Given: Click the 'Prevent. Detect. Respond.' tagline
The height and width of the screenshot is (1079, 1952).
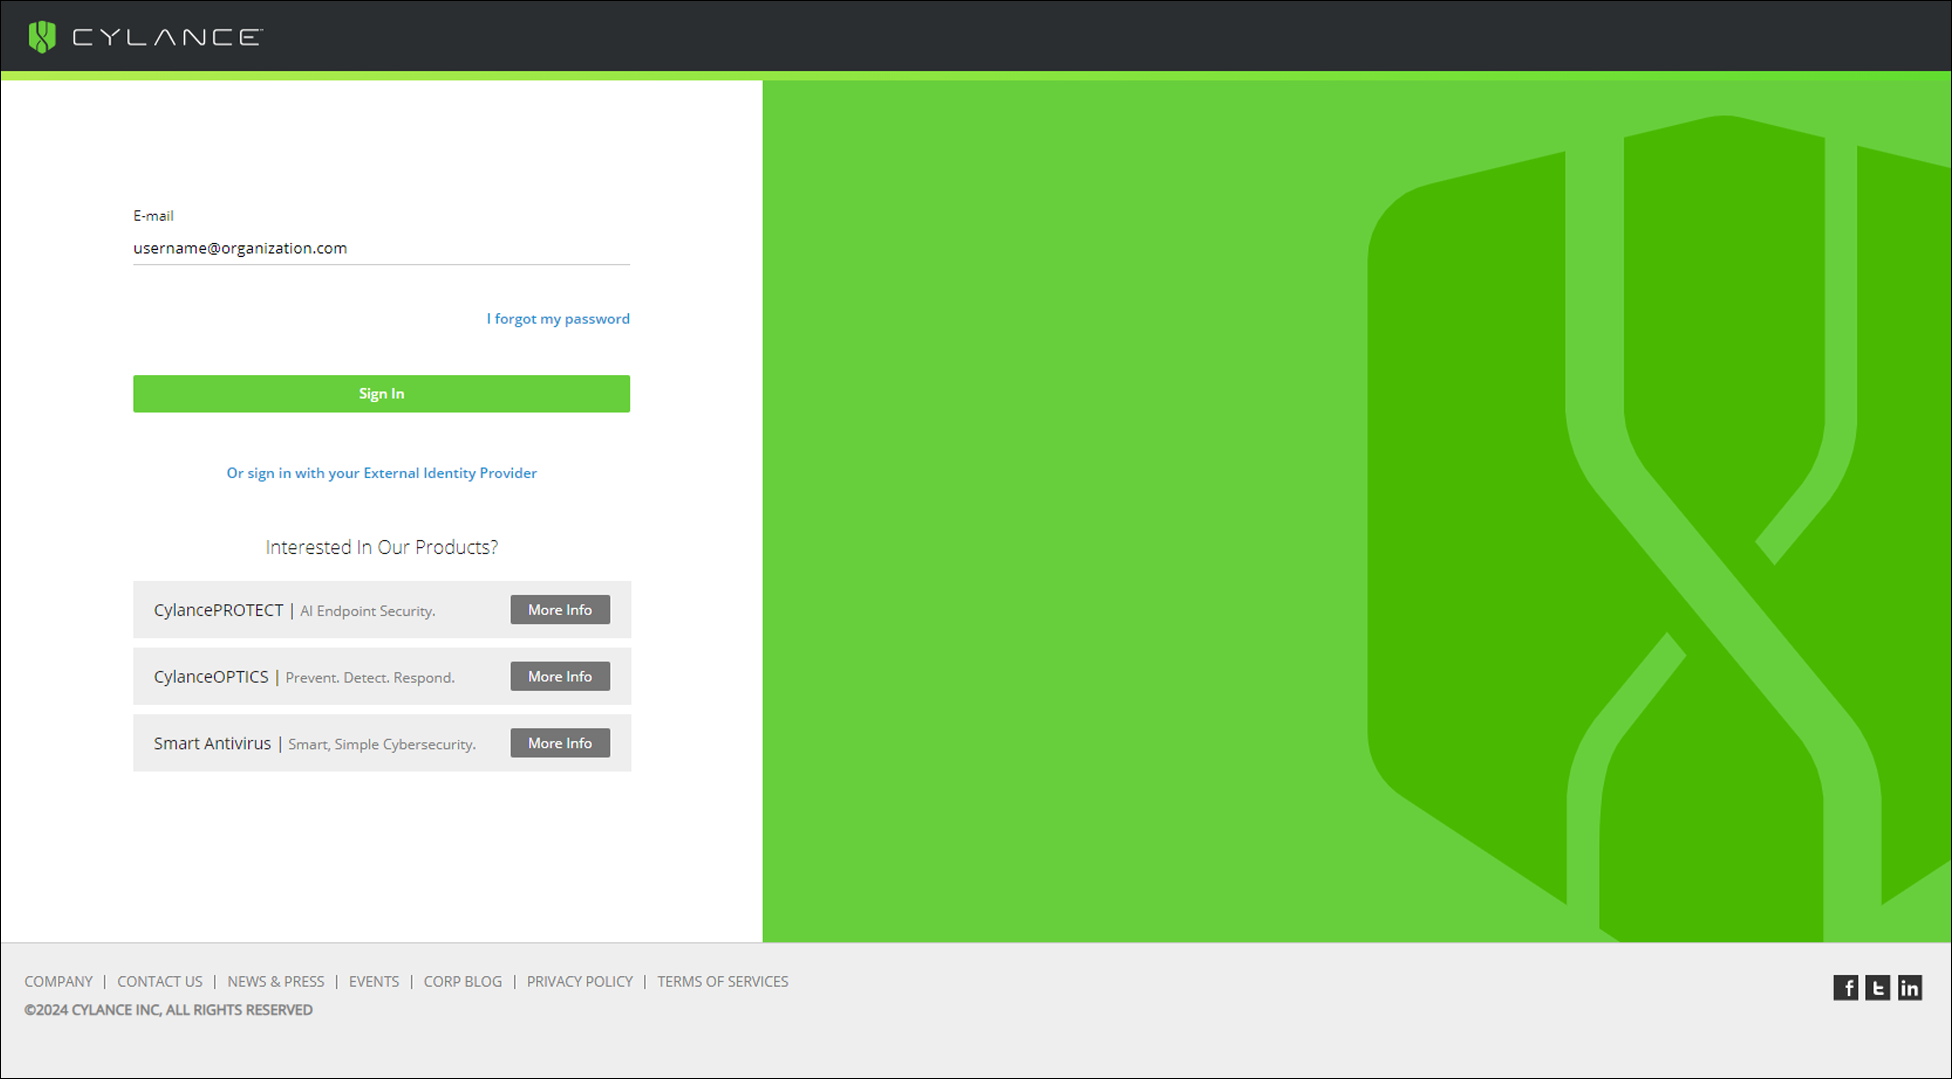Looking at the screenshot, I should tap(370, 678).
